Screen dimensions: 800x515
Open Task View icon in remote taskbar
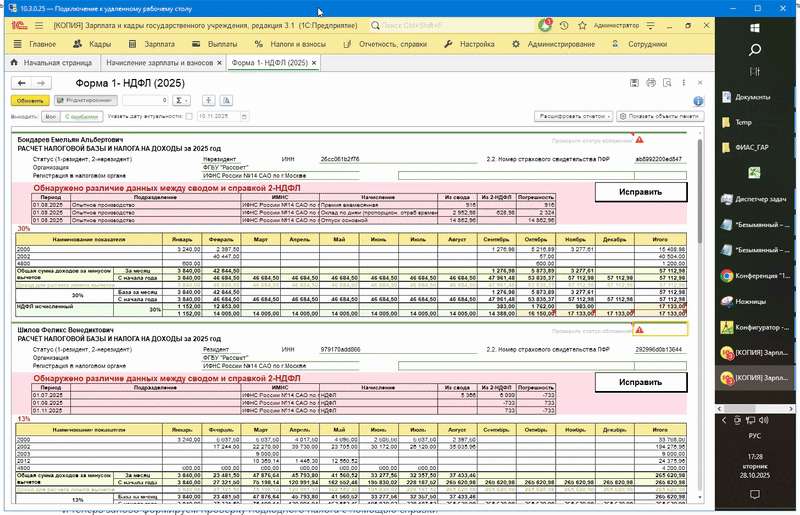click(755, 71)
